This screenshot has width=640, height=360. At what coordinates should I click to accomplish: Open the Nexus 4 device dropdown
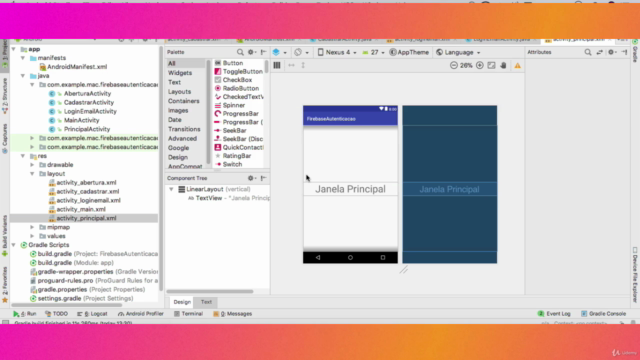click(337, 52)
